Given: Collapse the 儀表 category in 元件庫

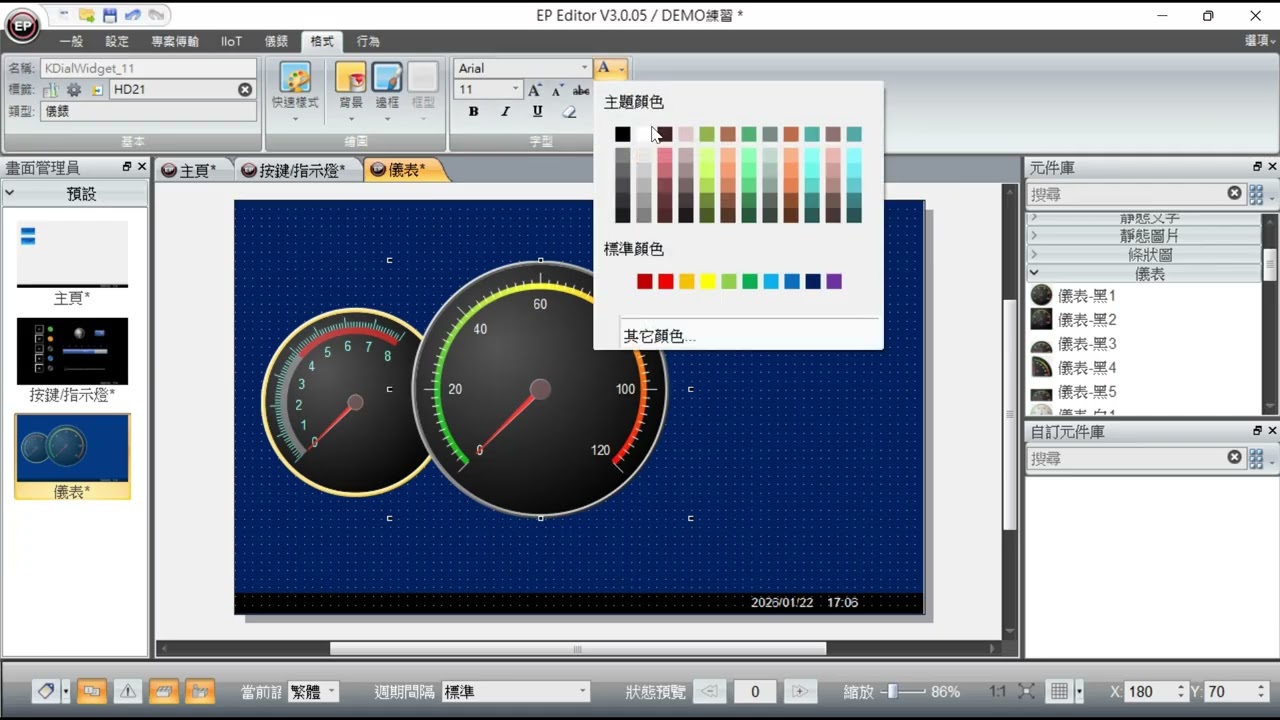Looking at the screenshot, I should pyautogui.click(x=1145, y=273).
